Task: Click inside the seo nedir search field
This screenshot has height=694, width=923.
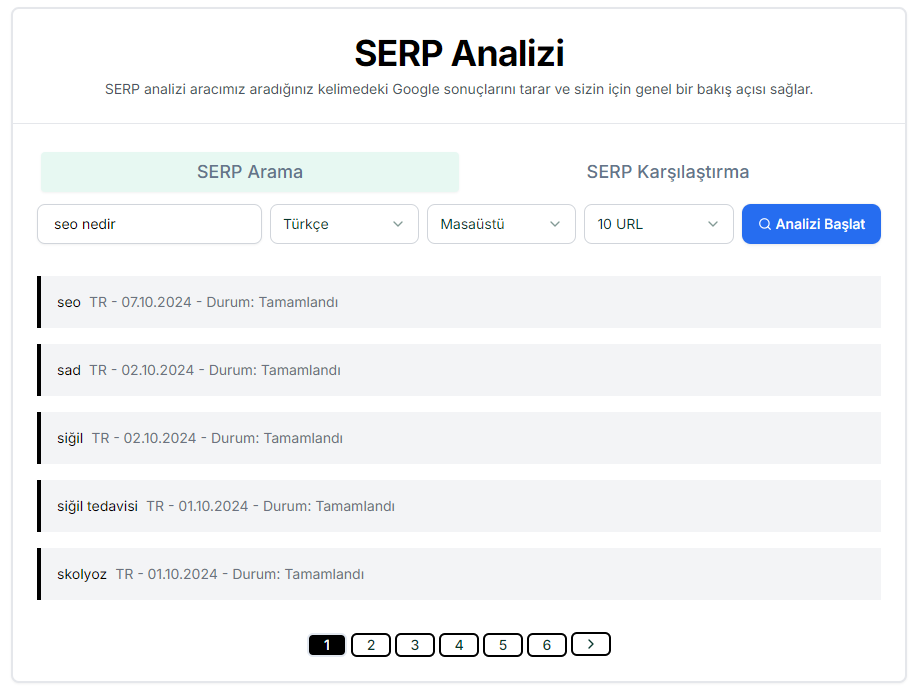Action: (149, 224)
